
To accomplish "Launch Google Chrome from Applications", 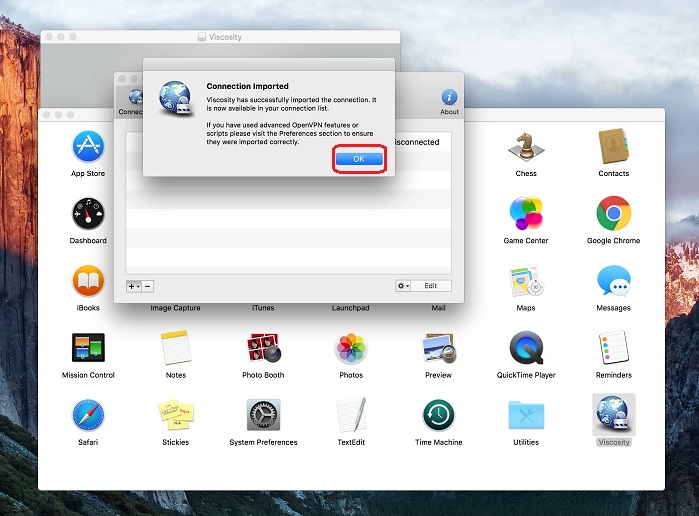I will [x=613, y=214].
